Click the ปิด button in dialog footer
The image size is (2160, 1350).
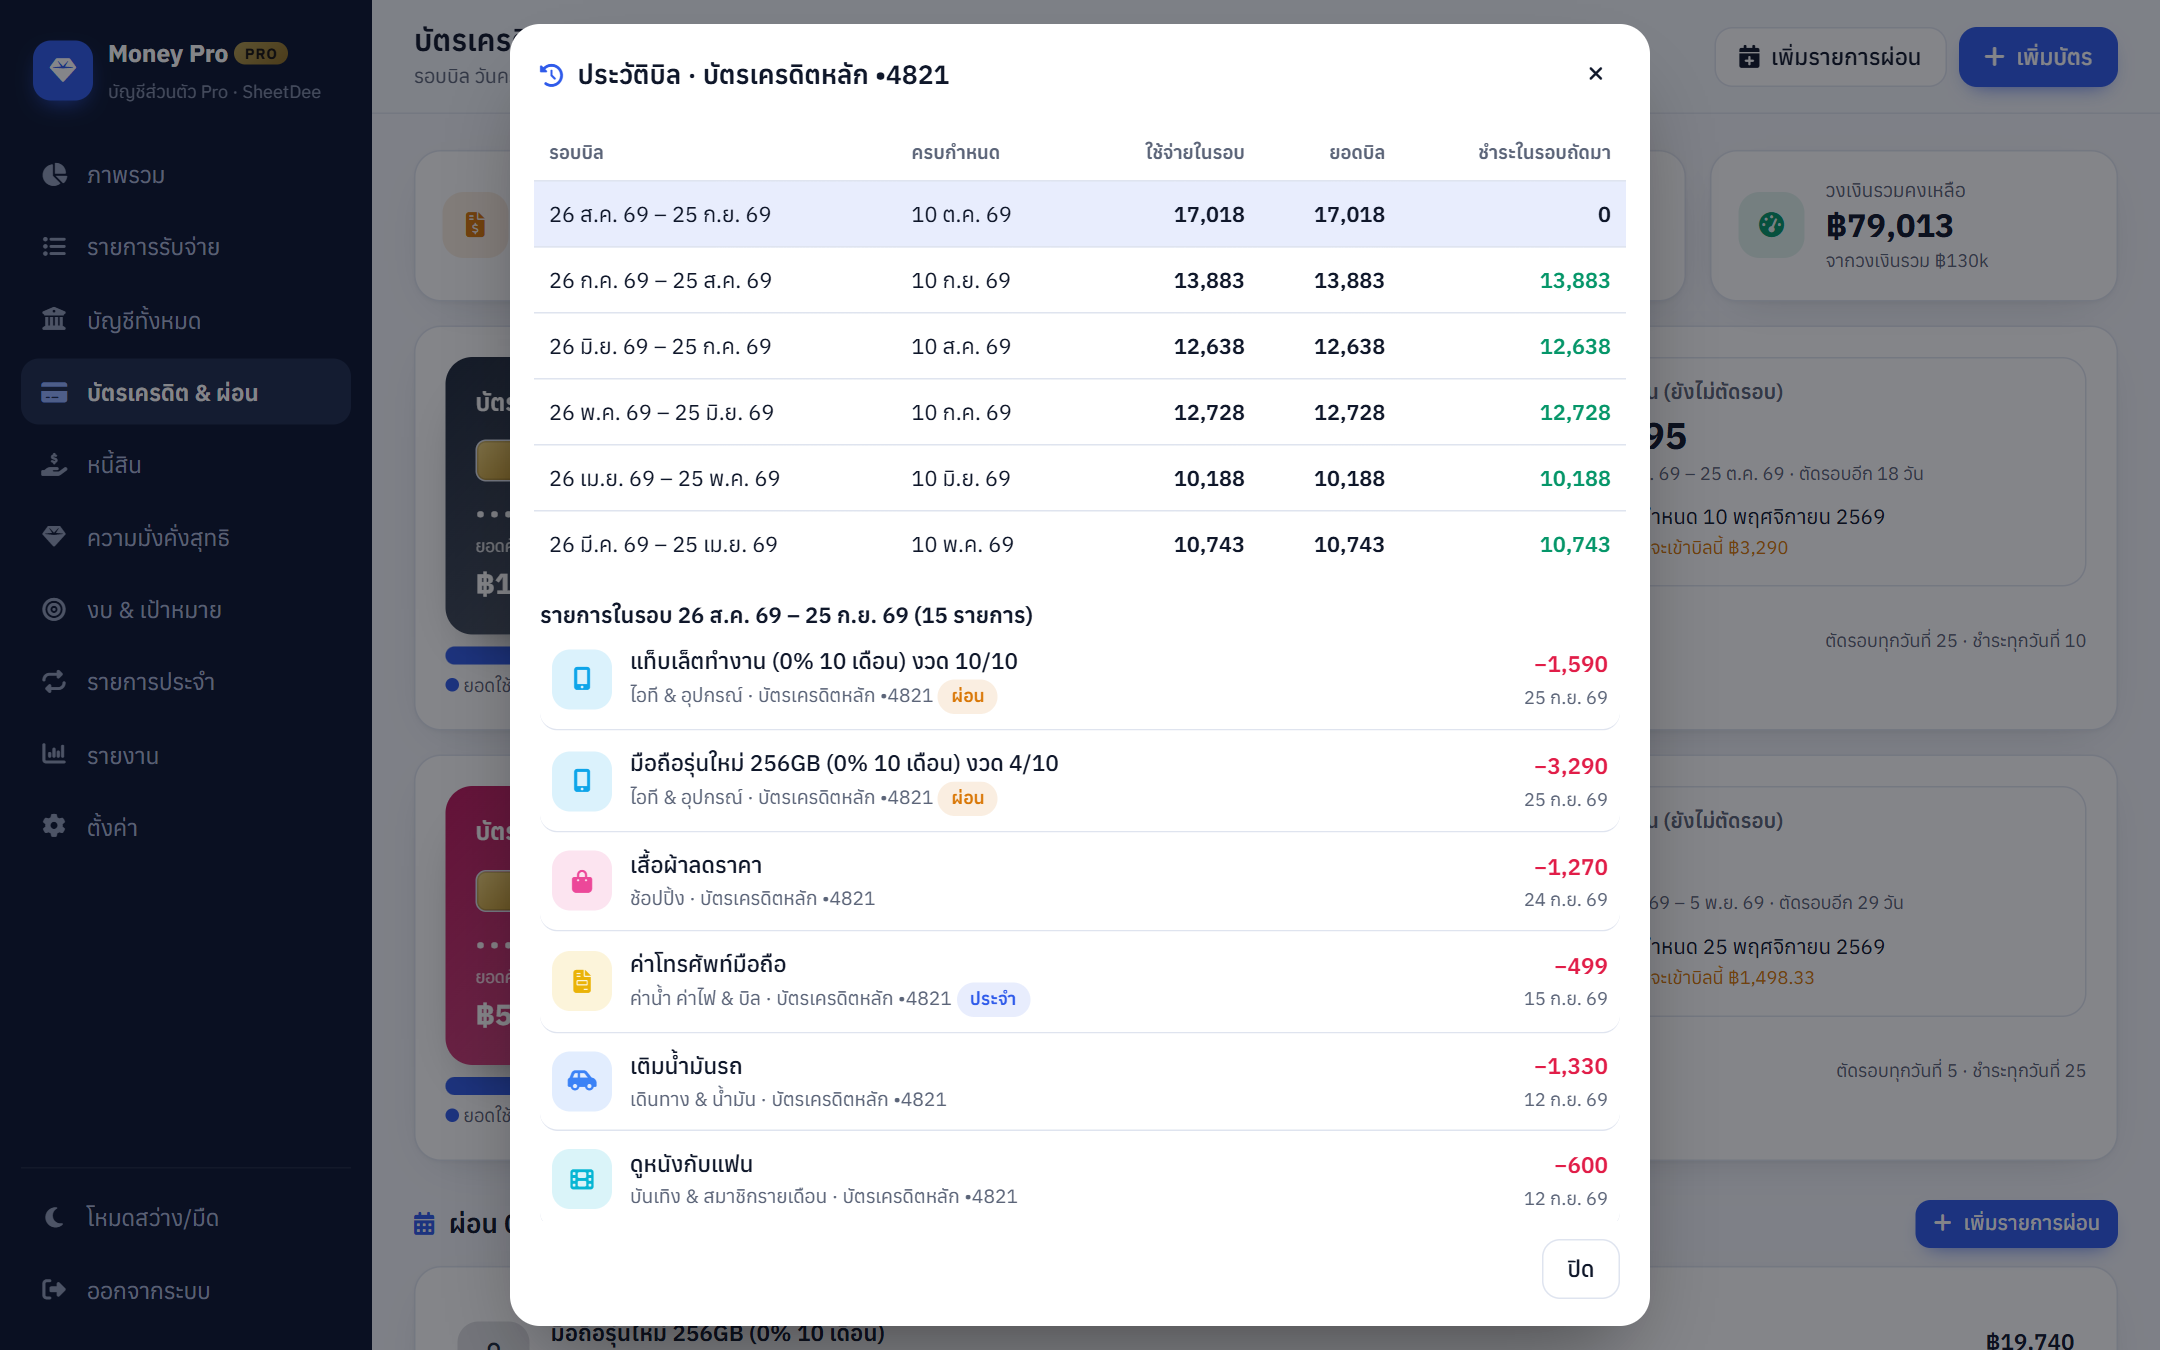click(1580, 1269)
